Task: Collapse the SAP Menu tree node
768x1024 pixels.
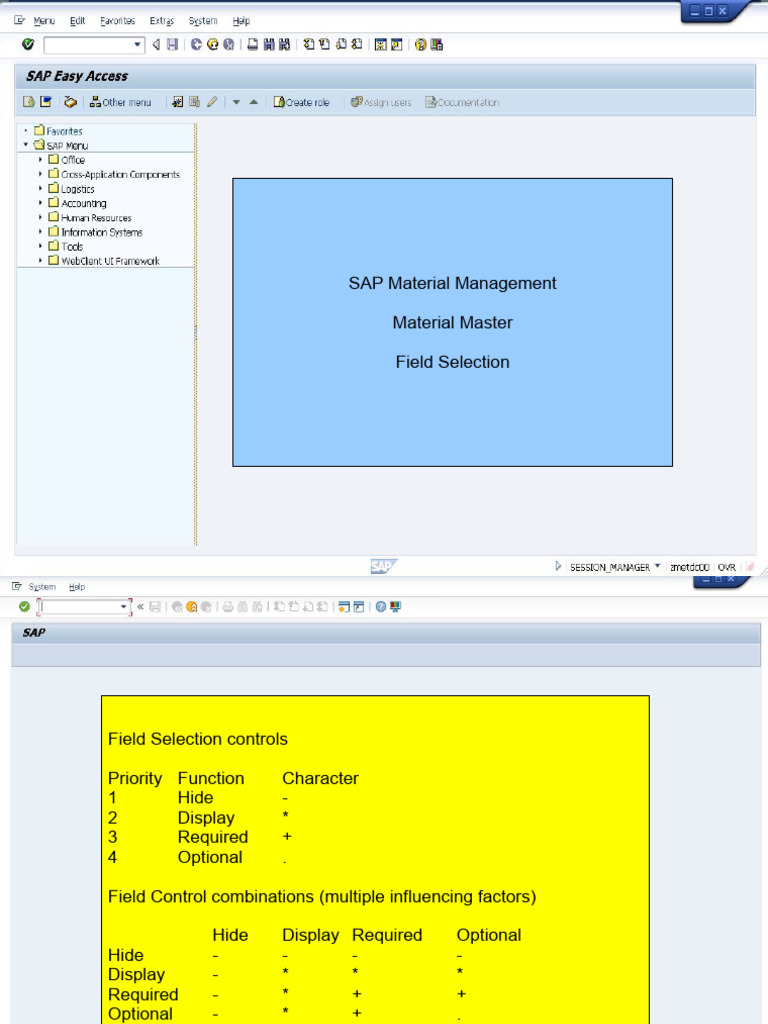Action: [x=26, y=144]
